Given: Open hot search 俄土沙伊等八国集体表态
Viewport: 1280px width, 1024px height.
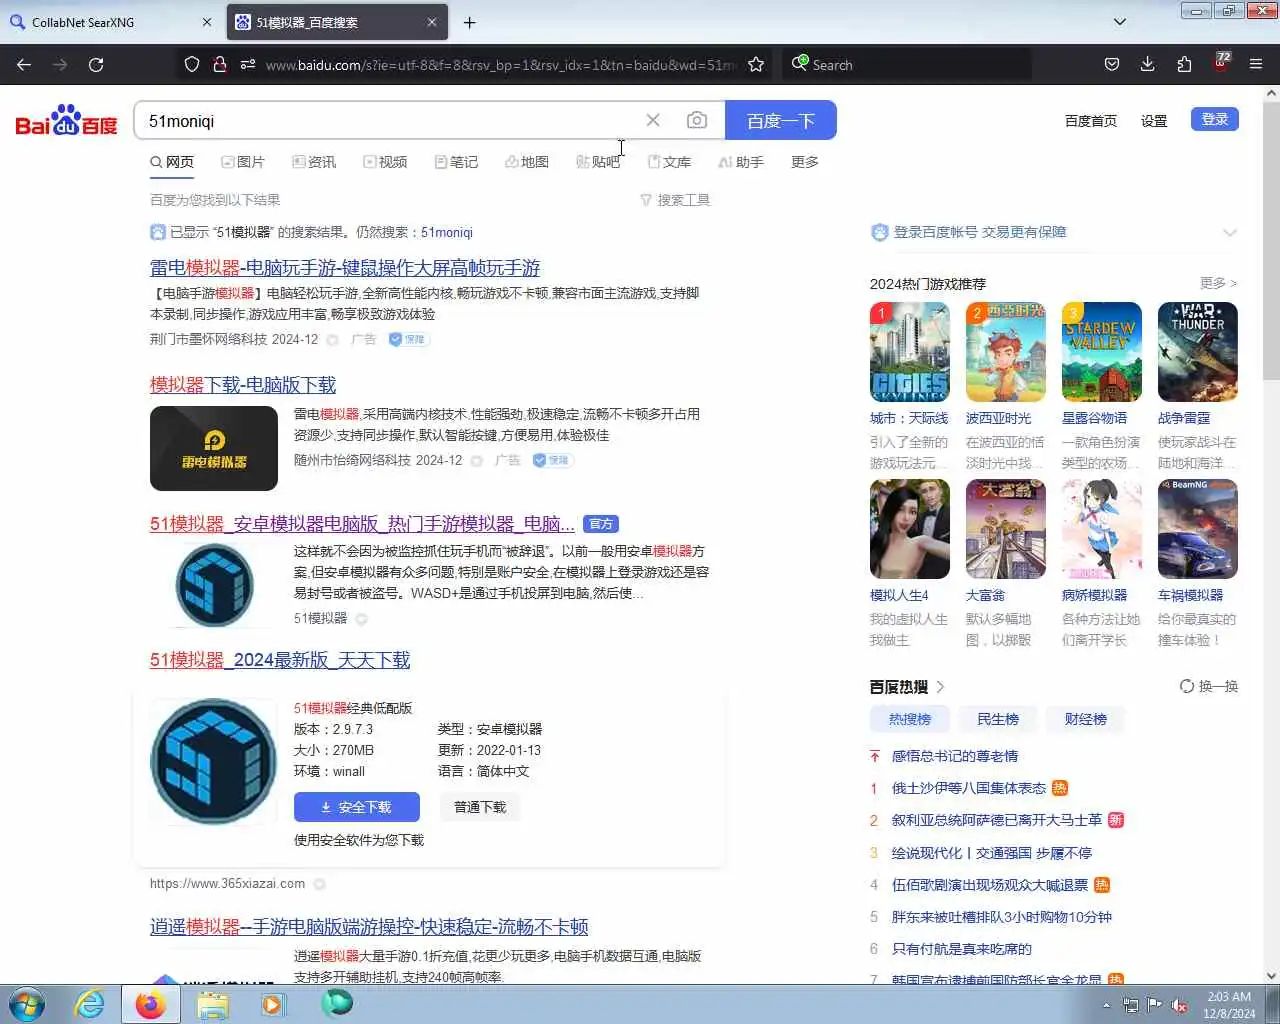Looking at the screenshot, I should (969, 788).
